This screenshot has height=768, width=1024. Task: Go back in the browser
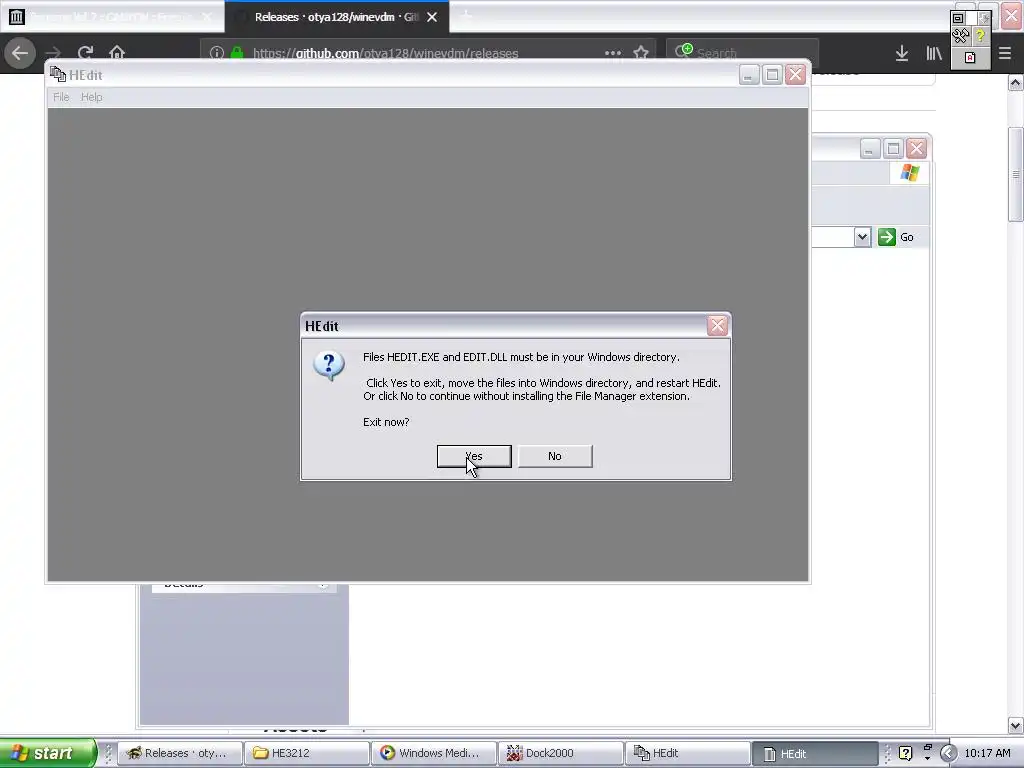[20, 53]
